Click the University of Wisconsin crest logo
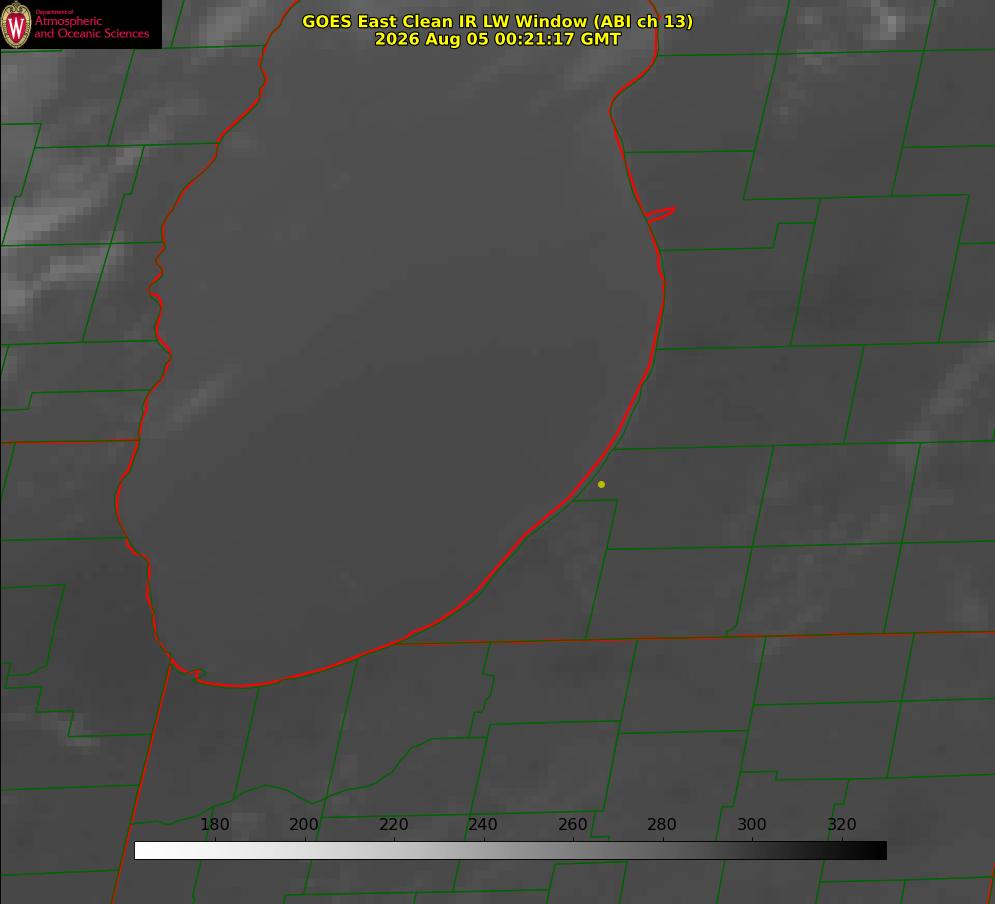 [x=16, y=25]
